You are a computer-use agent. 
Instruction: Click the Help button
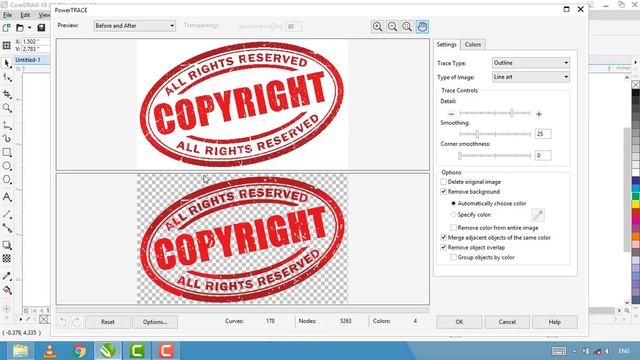pyautogui.click(x=554, y=322)
